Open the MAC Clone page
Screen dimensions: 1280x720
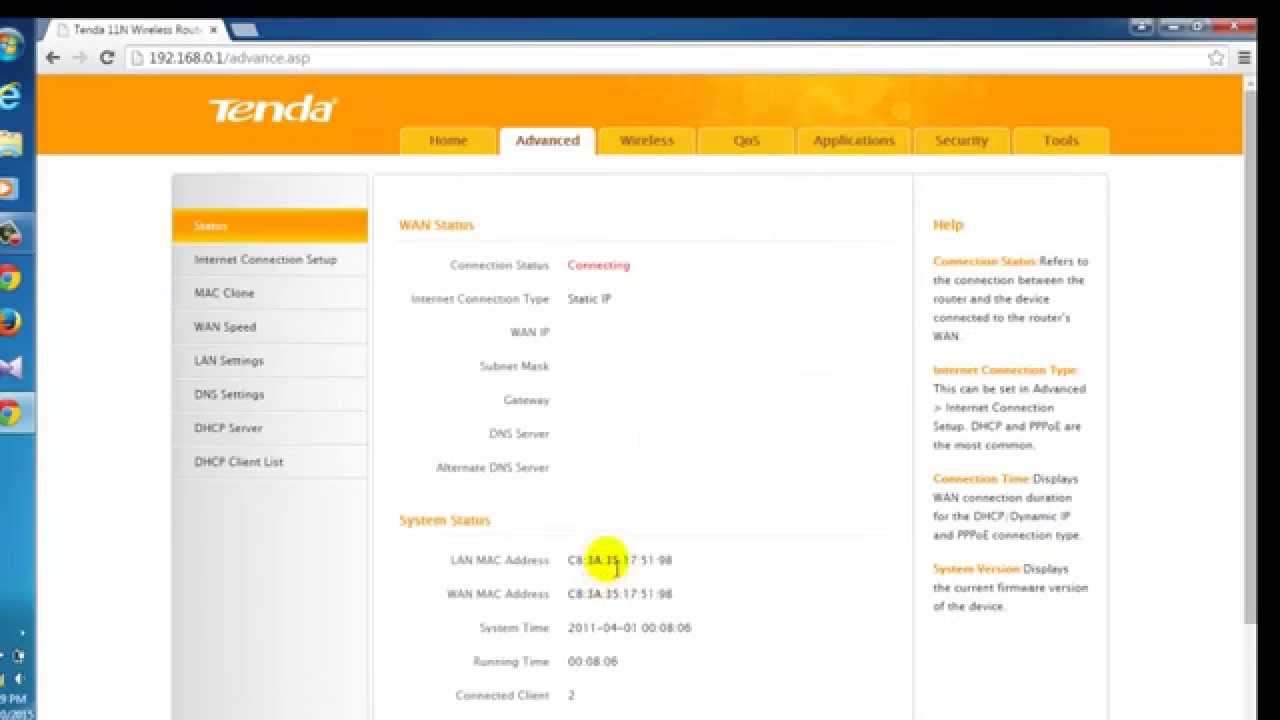coord(270,293)
